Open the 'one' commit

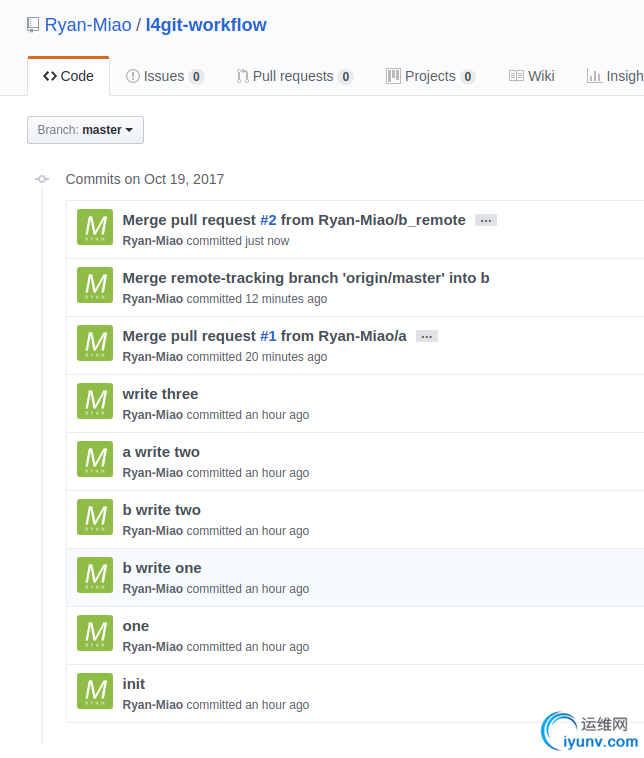coord(136,626)
